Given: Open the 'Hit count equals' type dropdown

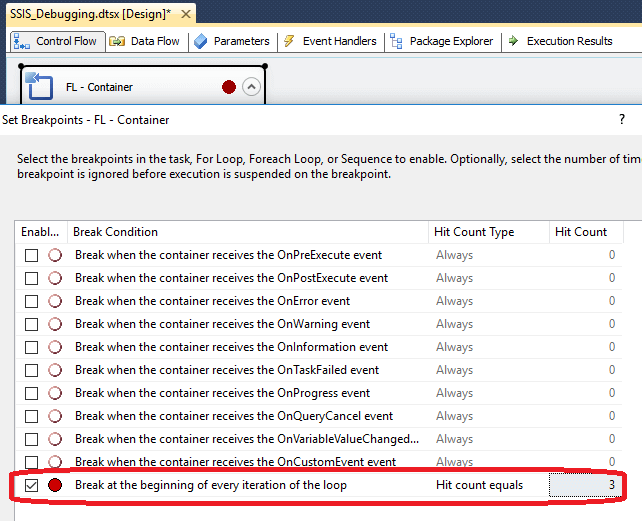Looking at the screenshot, I should pyautogui.click(x=490, y=485).
